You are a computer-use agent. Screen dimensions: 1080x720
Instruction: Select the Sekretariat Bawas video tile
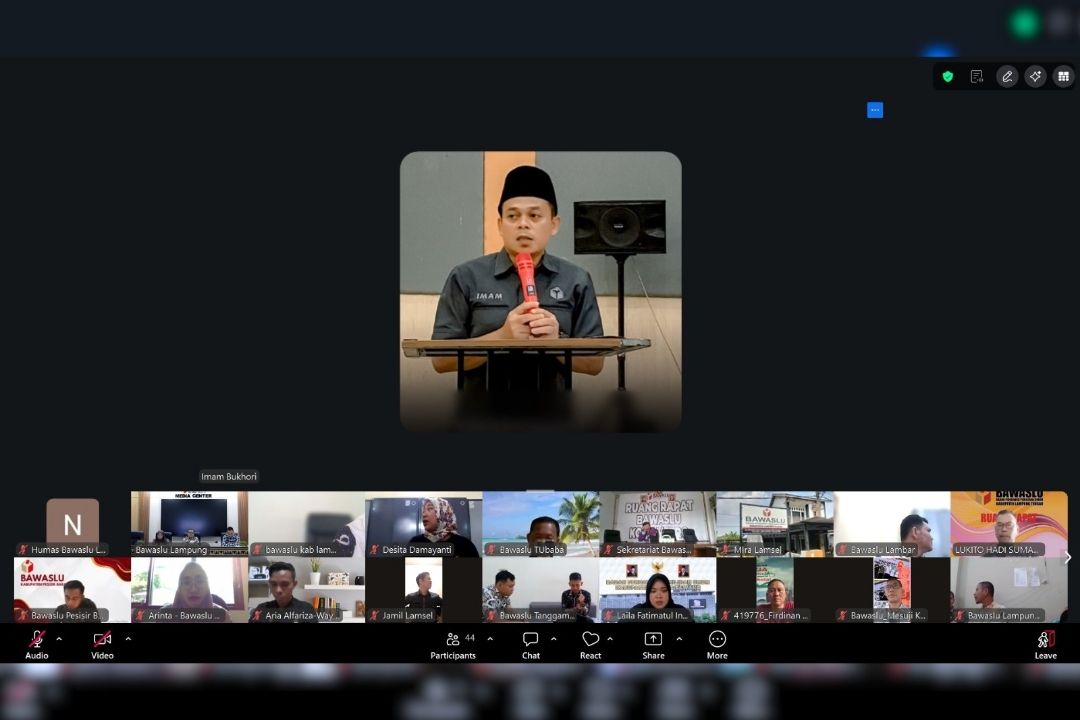pos(658,524)
